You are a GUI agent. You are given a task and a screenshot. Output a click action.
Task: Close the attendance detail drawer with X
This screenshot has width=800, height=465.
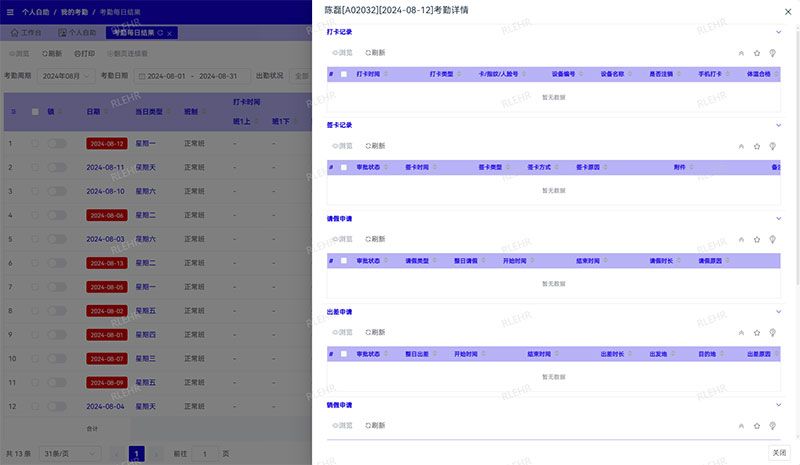click(788, 12)
